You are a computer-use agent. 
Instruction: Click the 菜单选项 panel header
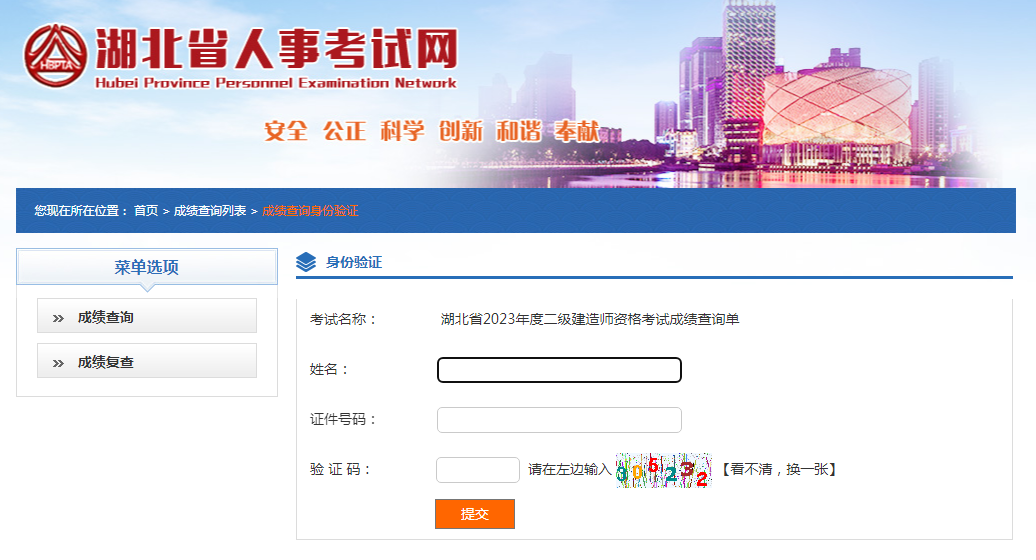pos(147,267)
